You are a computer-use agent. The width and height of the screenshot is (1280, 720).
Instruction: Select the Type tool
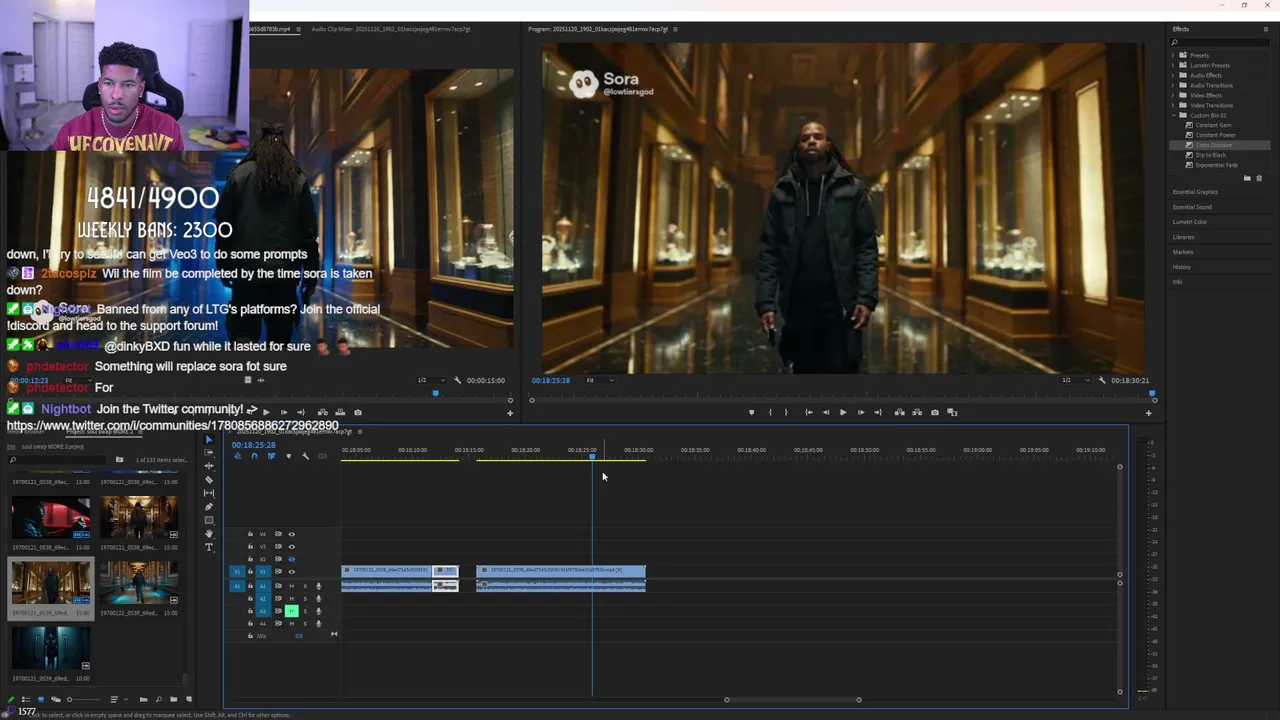(209, 547)
